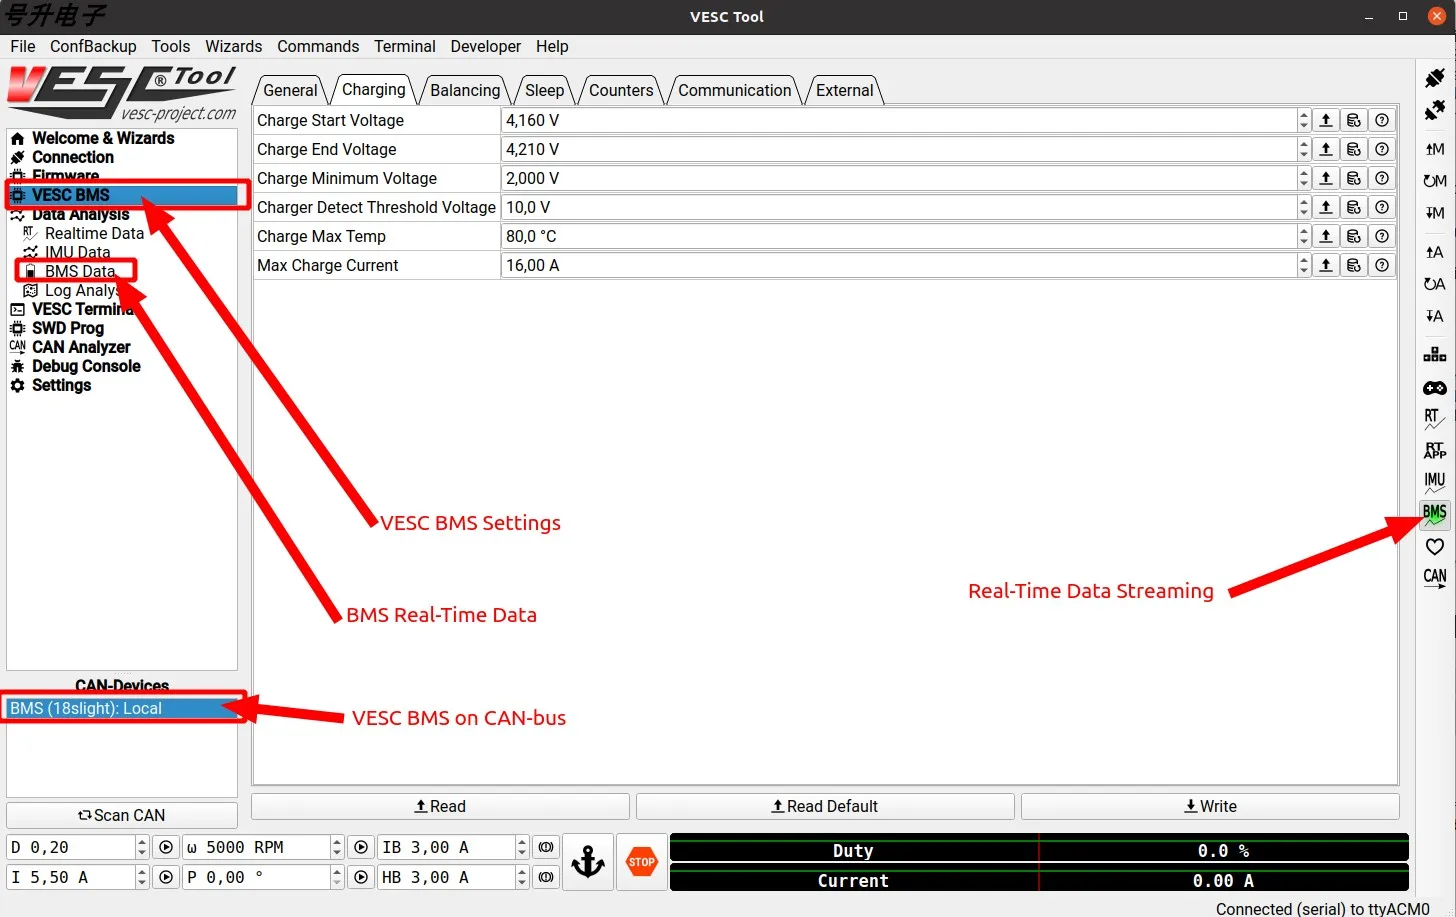Click brake icon next to IB 3,00 A
The width and height of the screenshot is (1456, 917).
click(546, 847)
